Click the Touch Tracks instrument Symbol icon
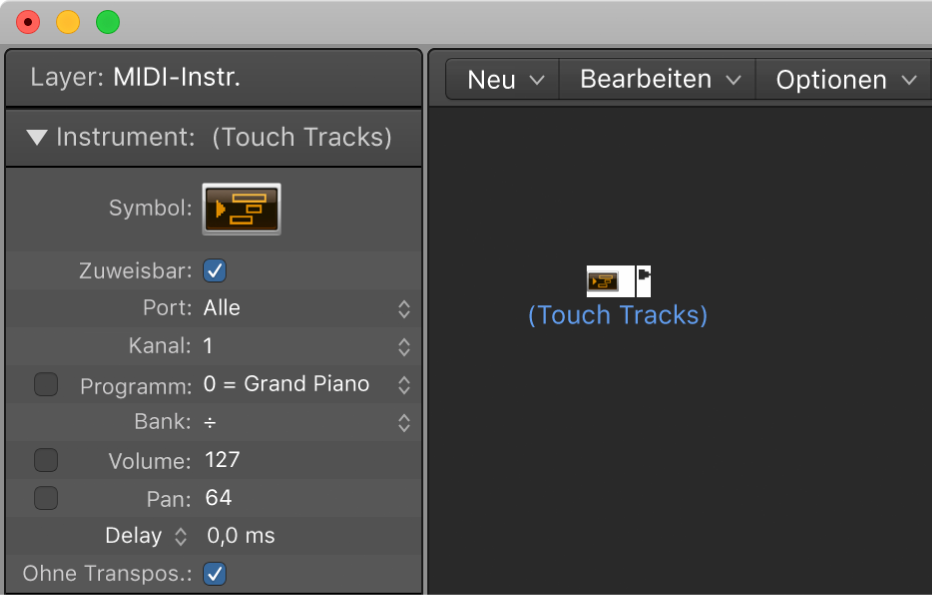 [240, 208]
